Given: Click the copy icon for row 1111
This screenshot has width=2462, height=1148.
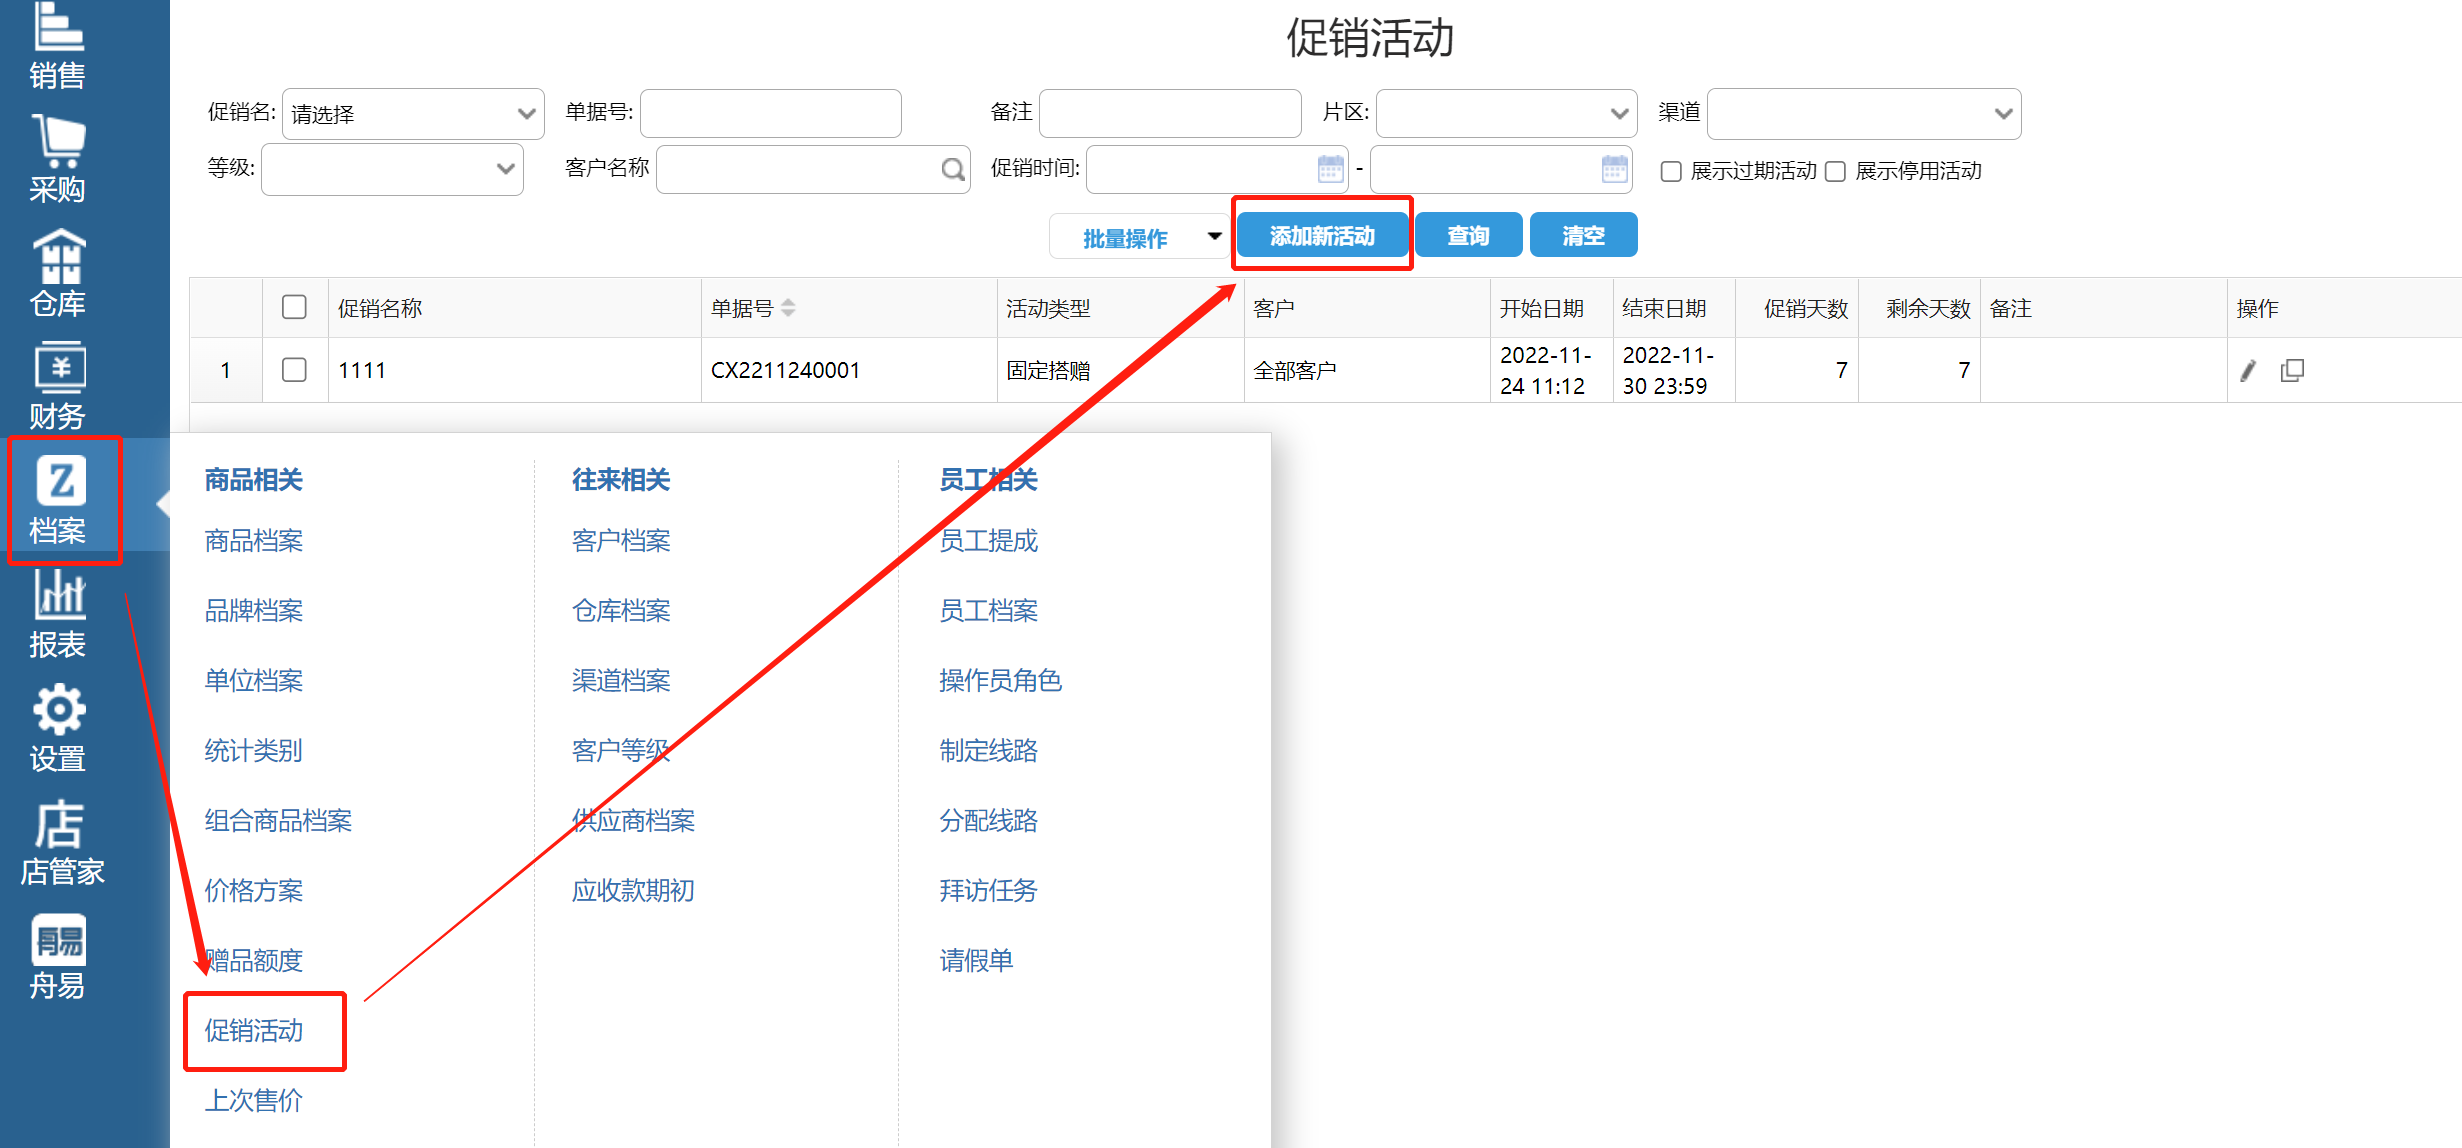Looking at the screenshot, I should click(2292, 371).
